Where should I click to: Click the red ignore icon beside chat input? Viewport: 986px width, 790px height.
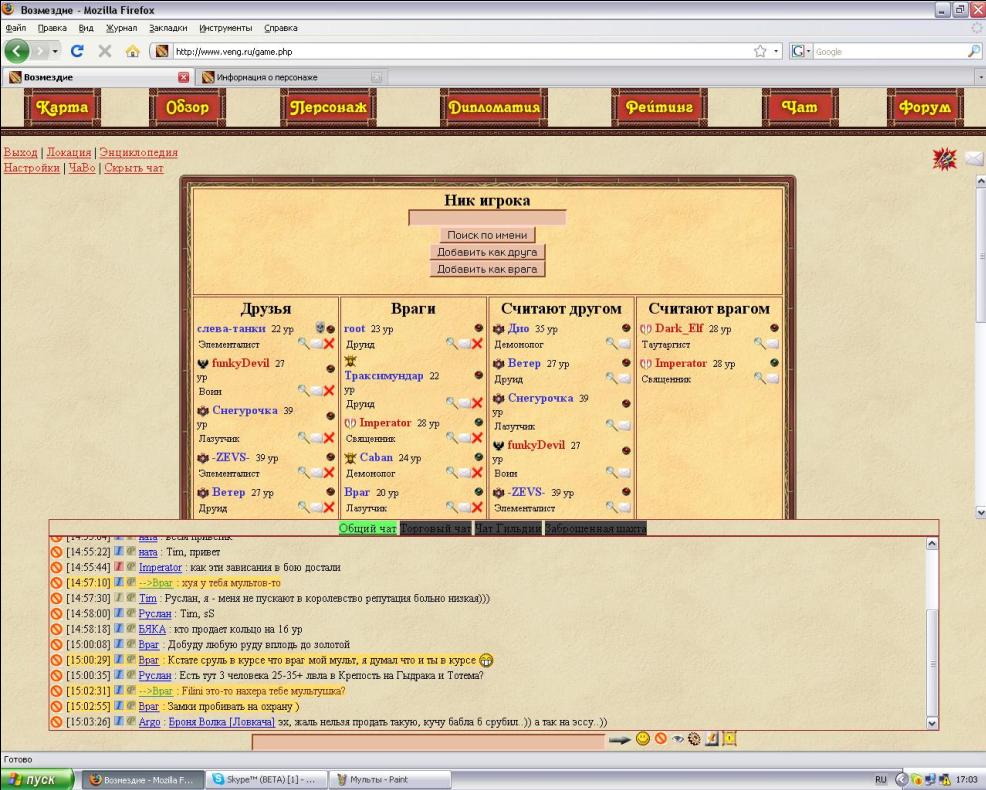point(660,738)
